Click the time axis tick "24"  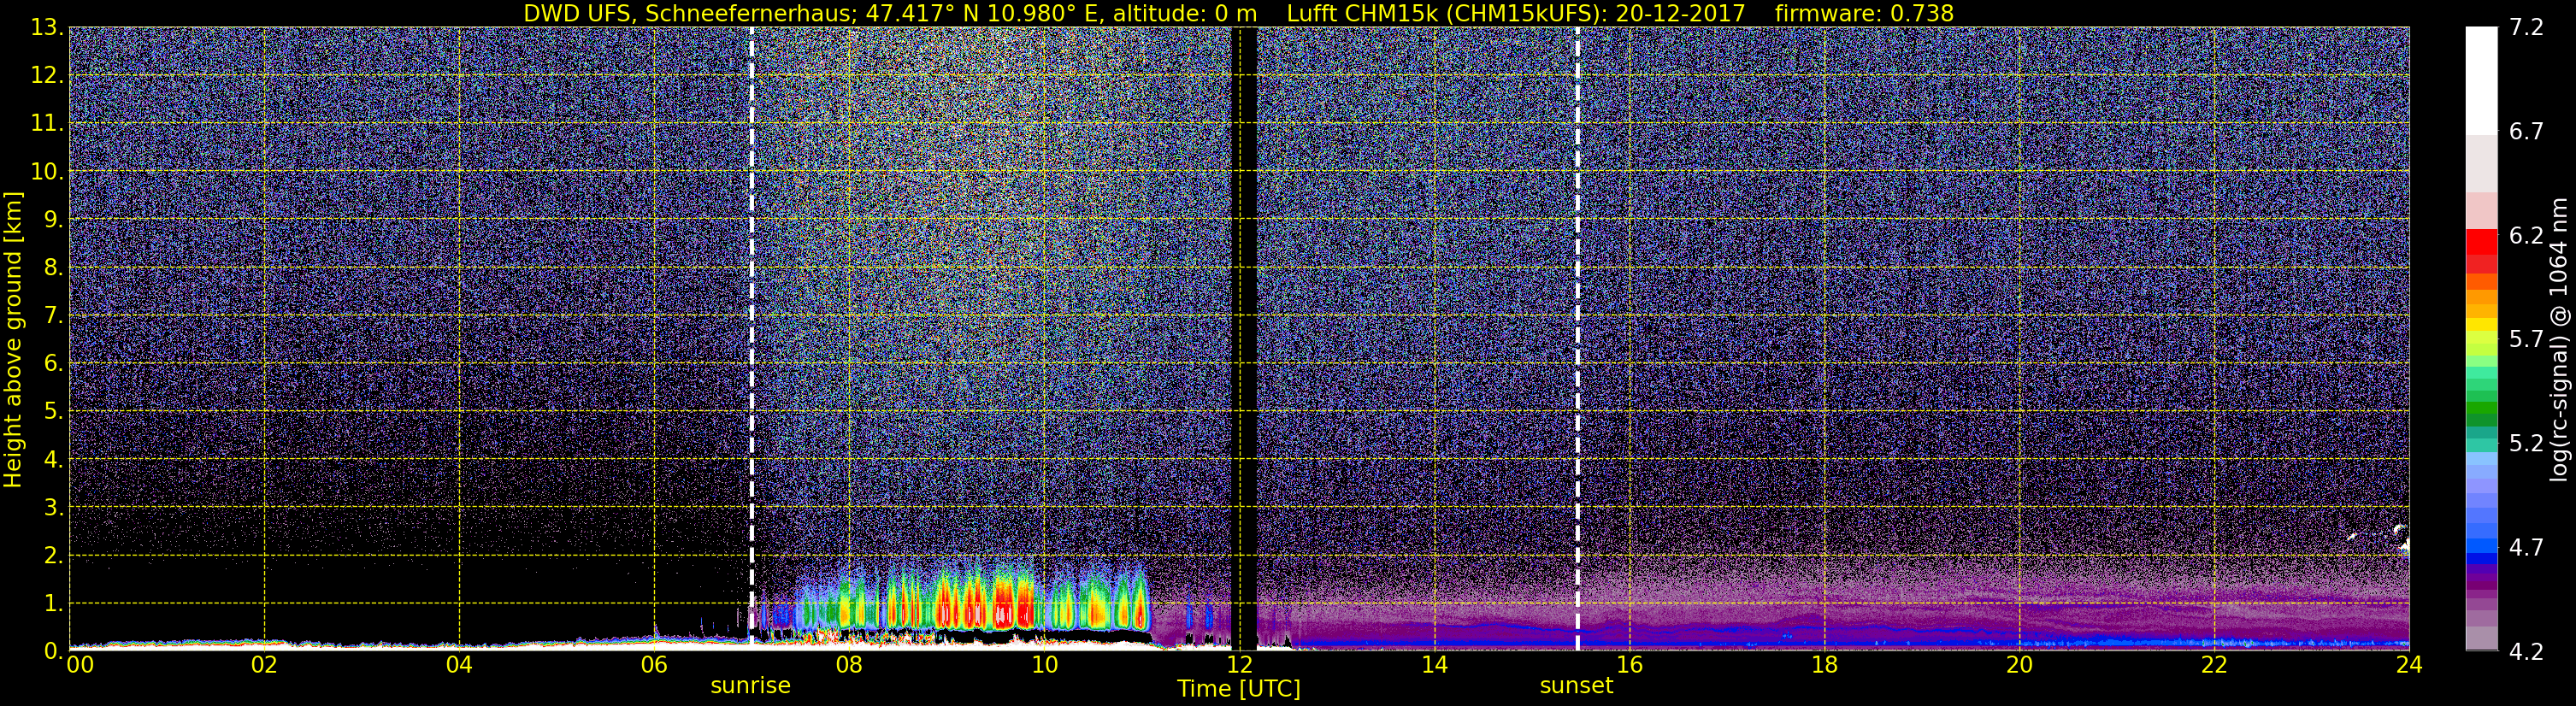click(2409, 665)
